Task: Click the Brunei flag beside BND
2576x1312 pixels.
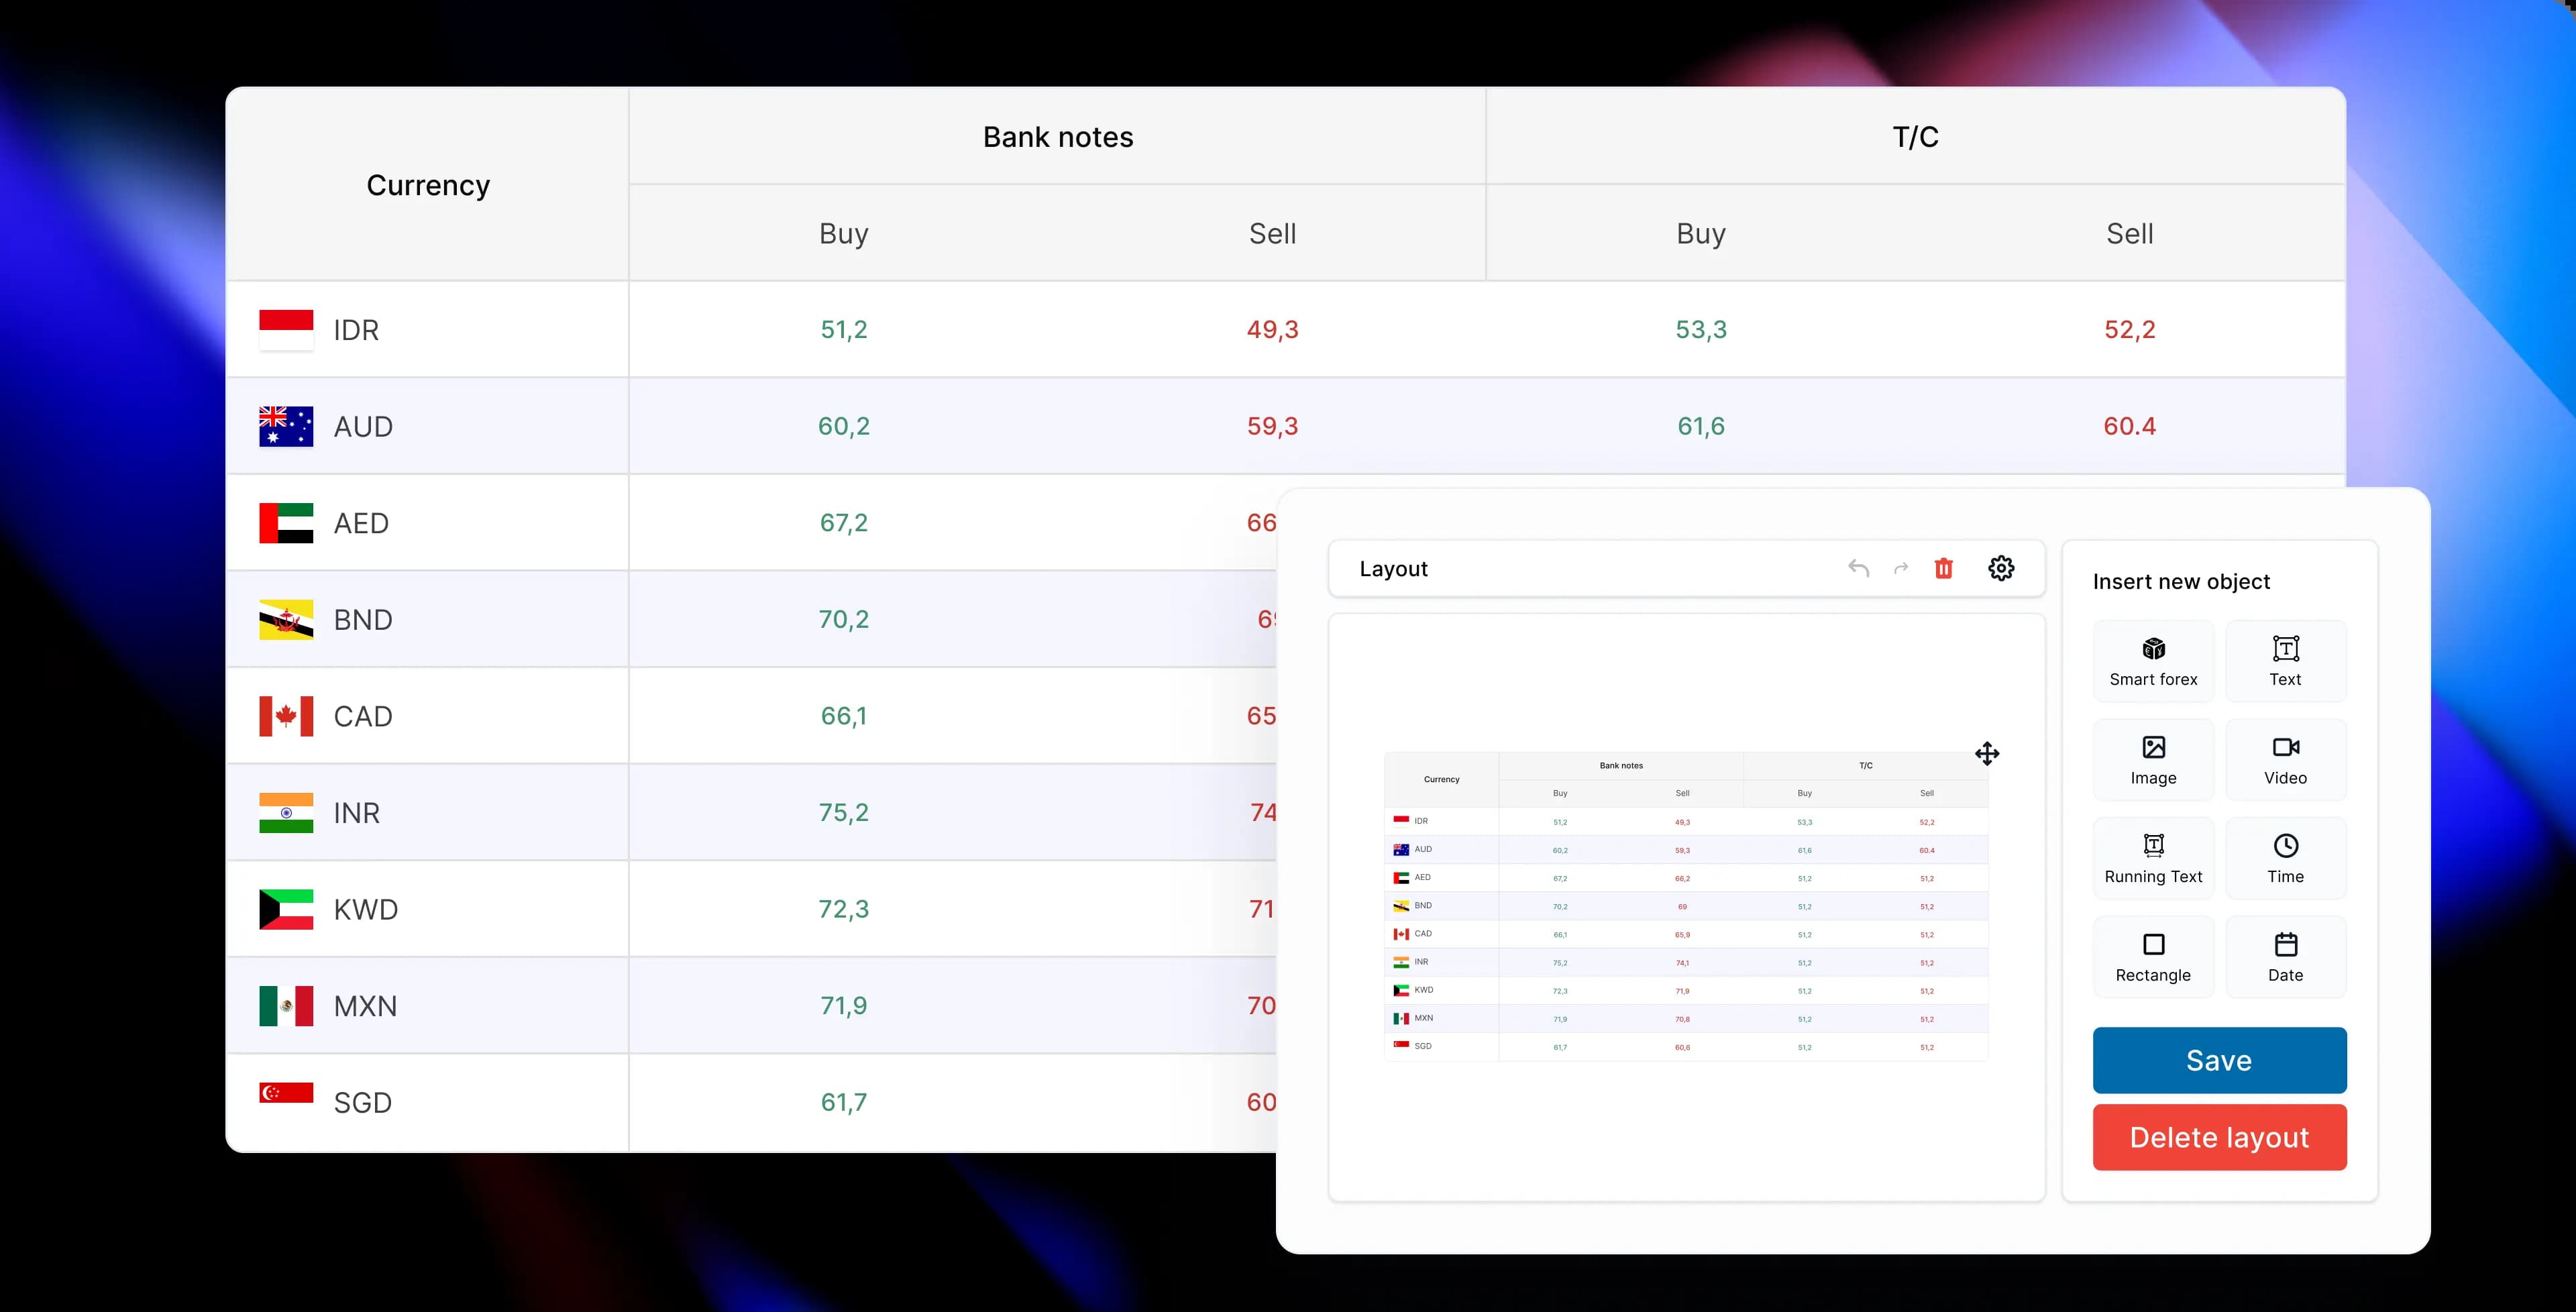Action: (x=286, y=619)
